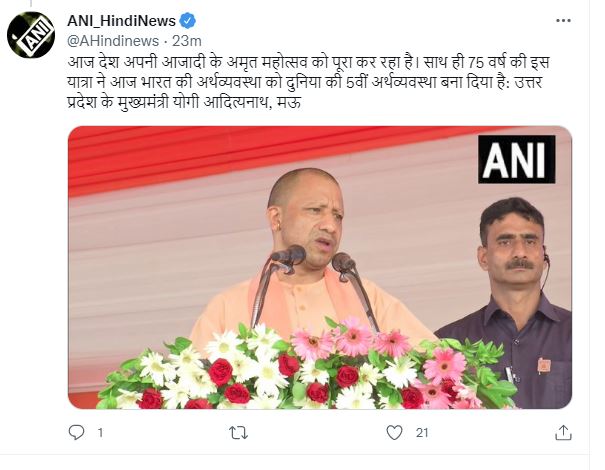
Task: Open the attached photo of speaker at podium
Action: tap(320, 267)
